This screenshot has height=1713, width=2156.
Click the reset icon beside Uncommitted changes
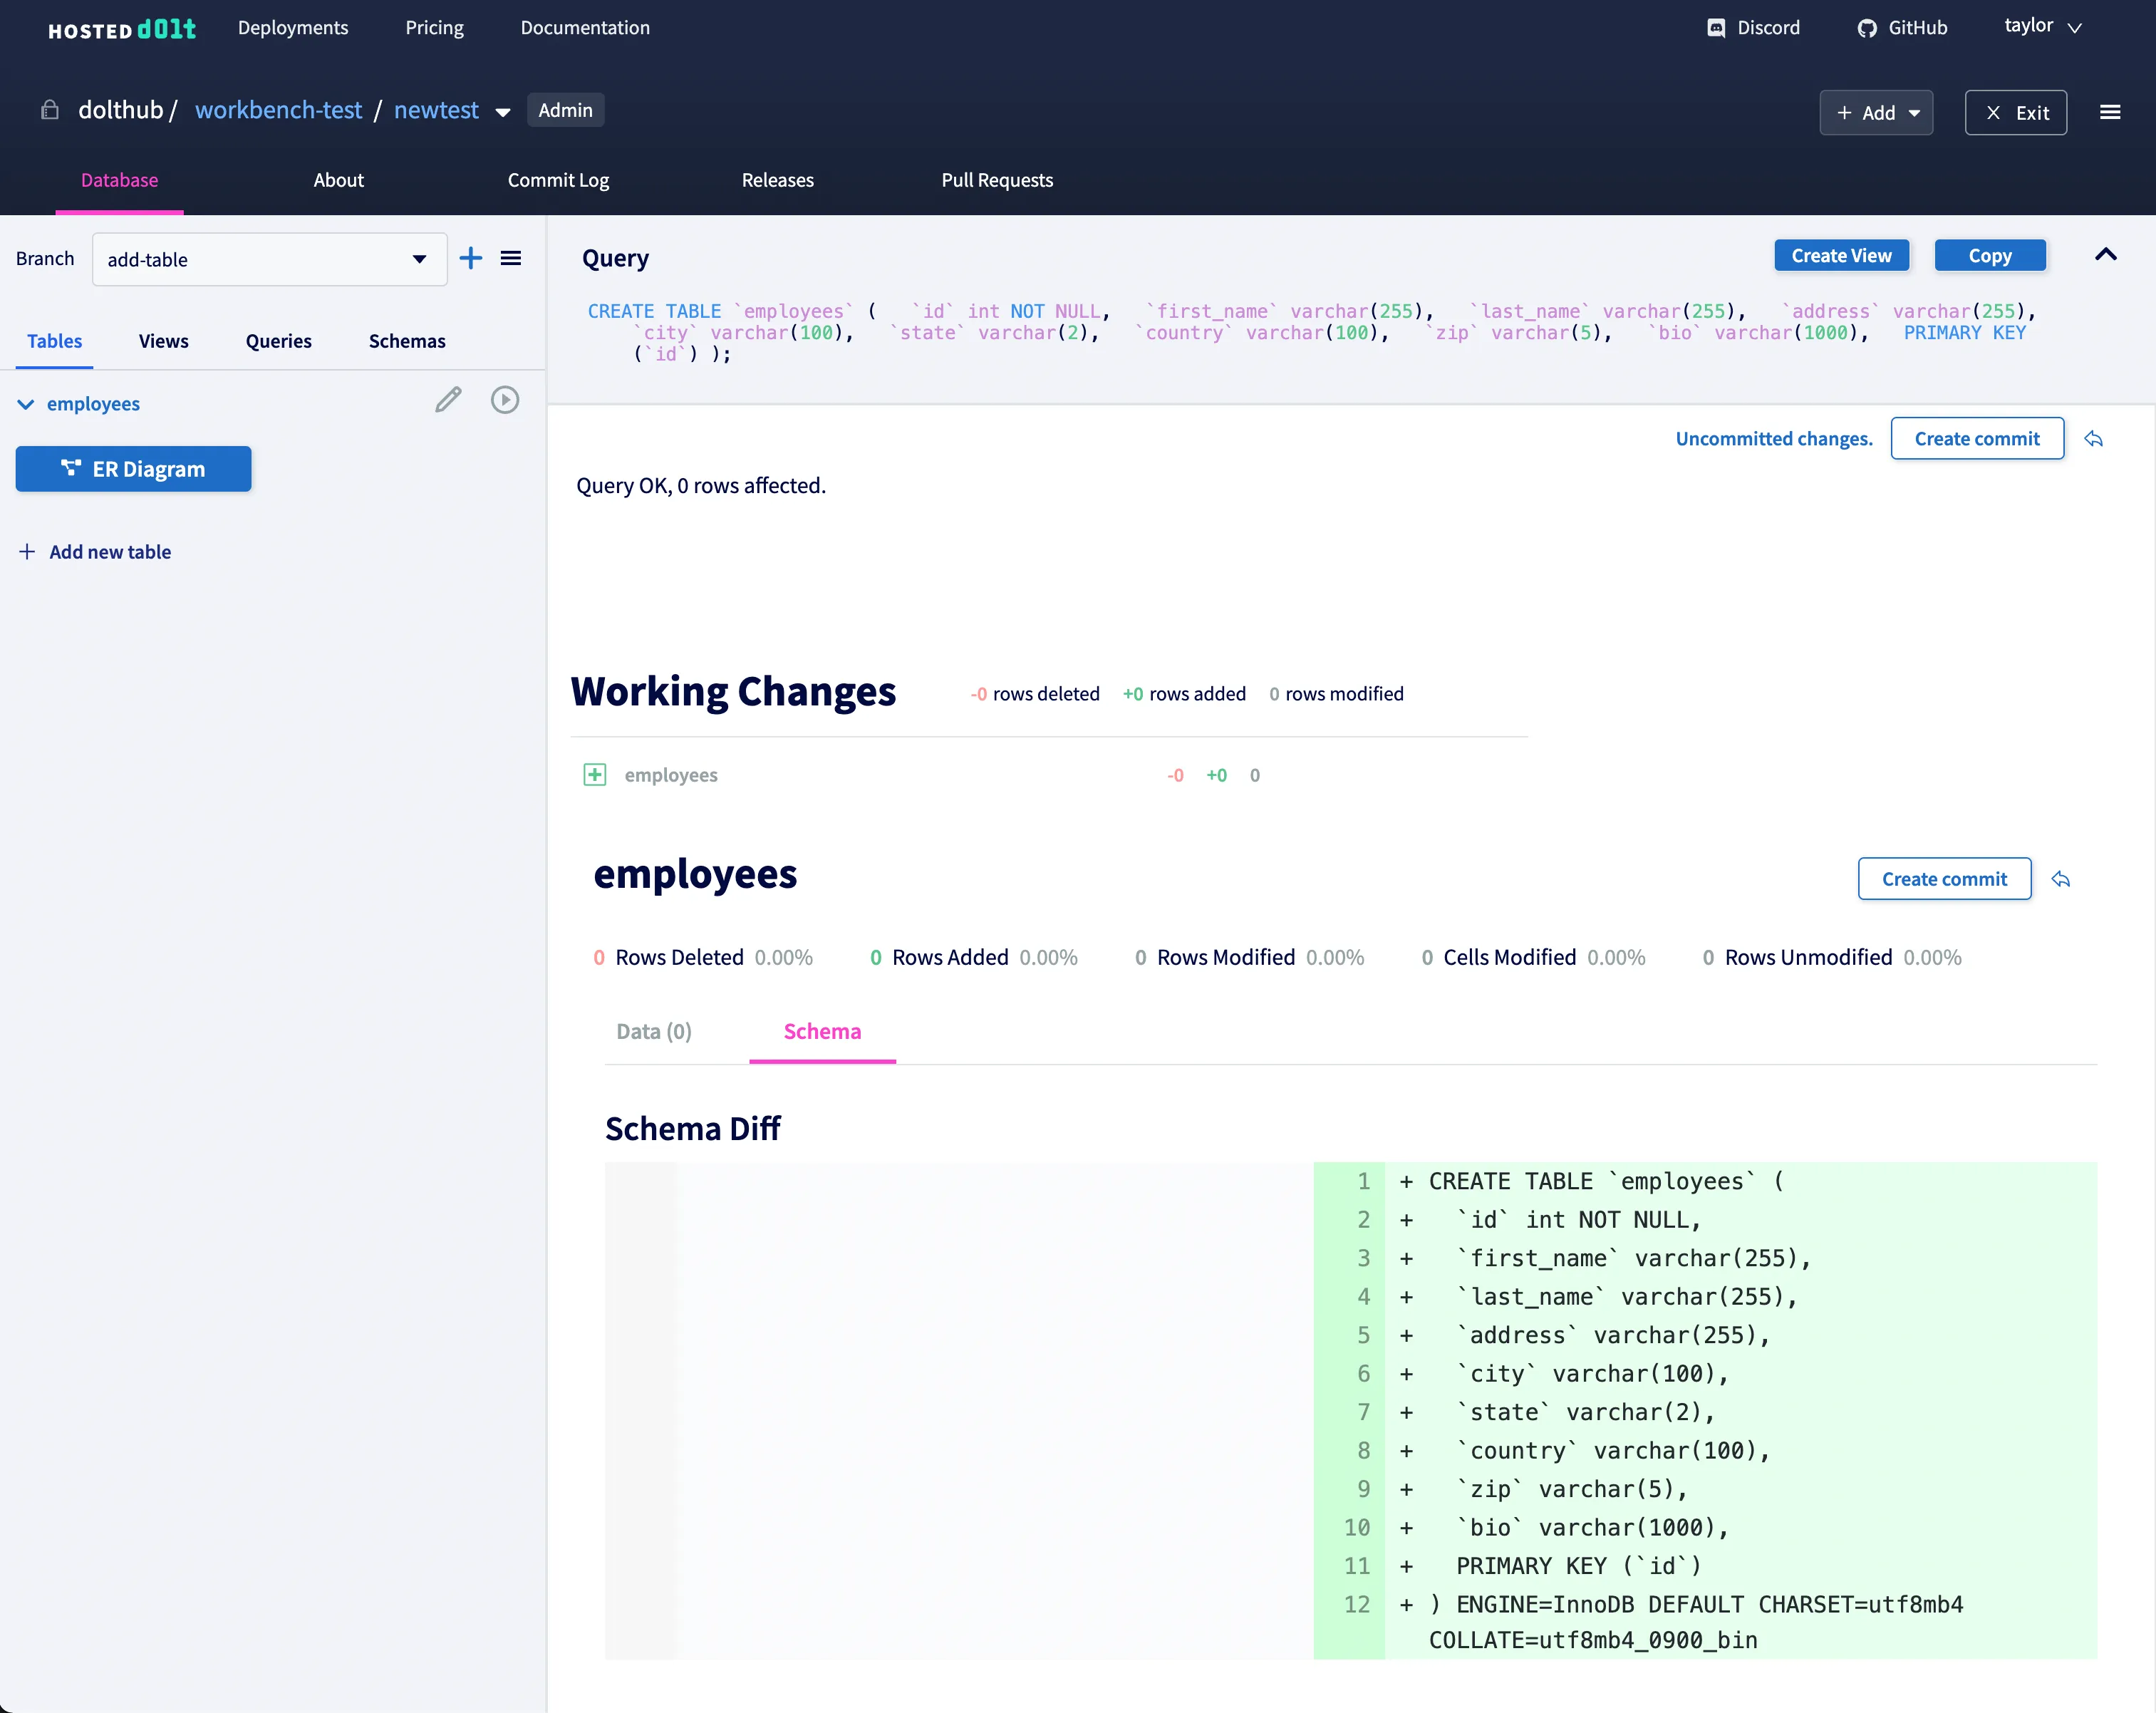2093,439
